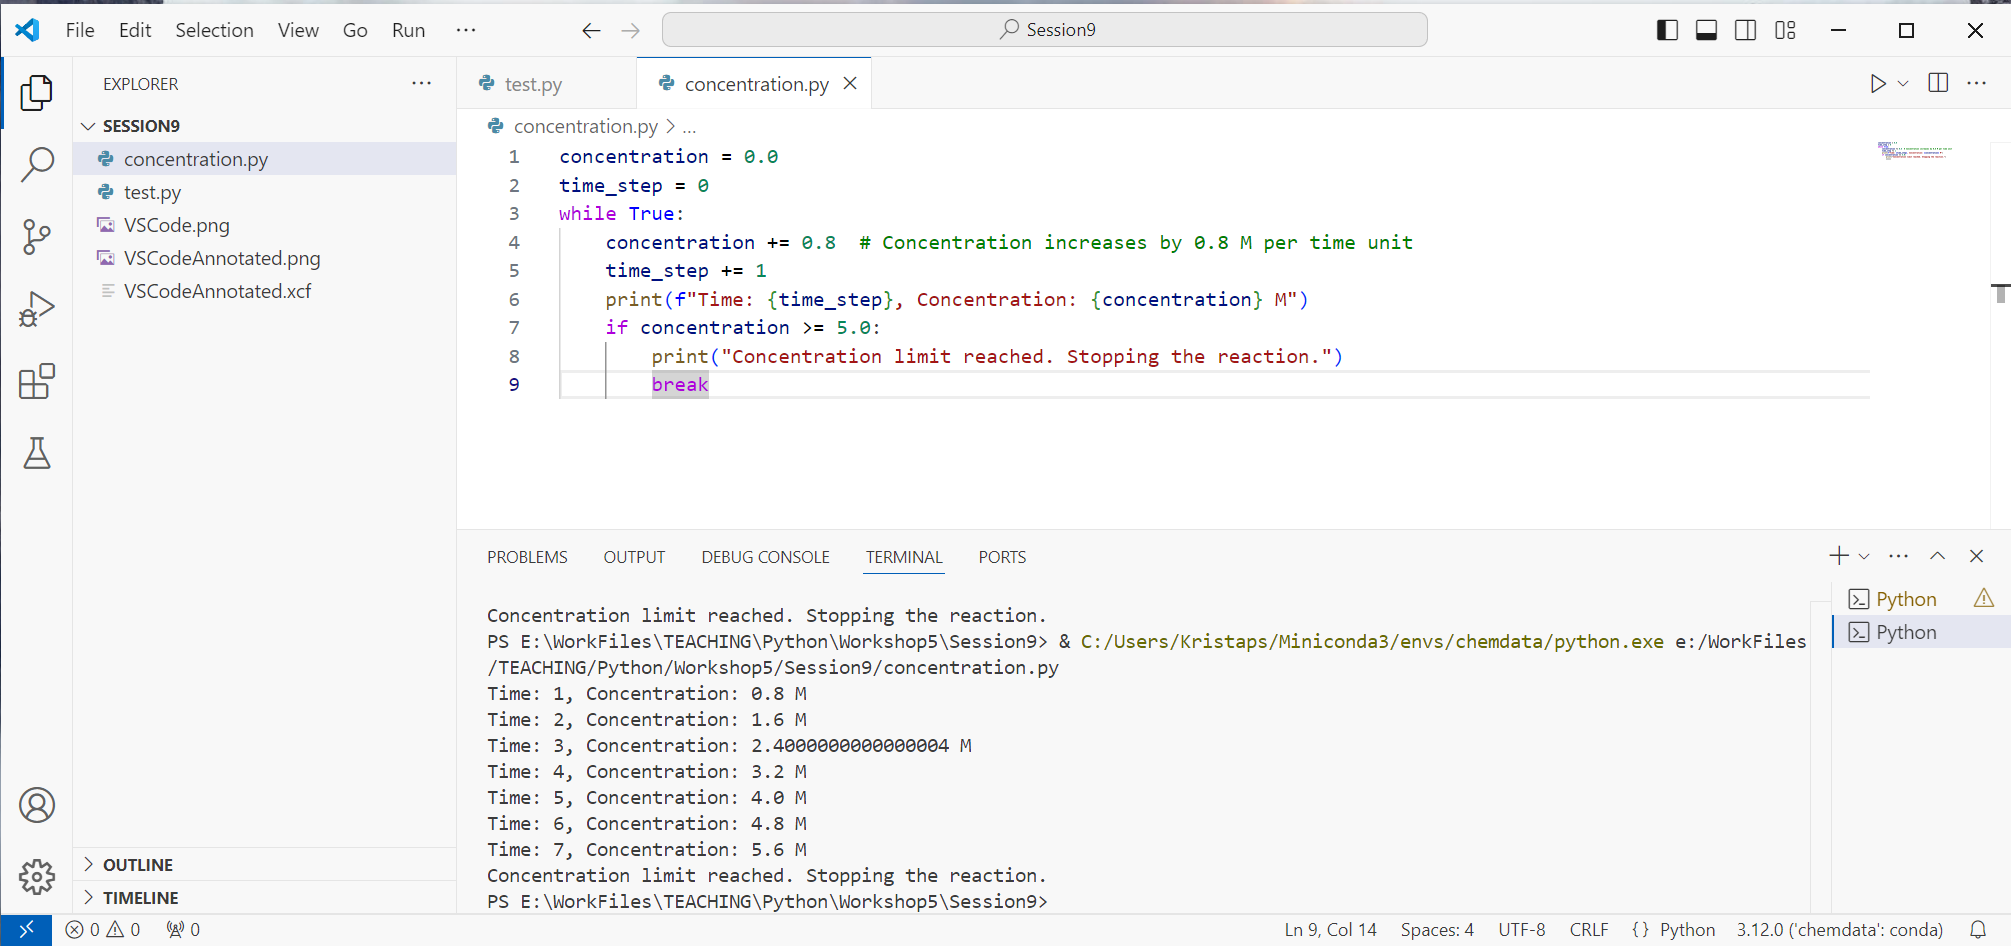The height and width of the screenshot is (946, 2011).
Task: Select Python language mode in status bar
Action: click(x=1687, y=930)
